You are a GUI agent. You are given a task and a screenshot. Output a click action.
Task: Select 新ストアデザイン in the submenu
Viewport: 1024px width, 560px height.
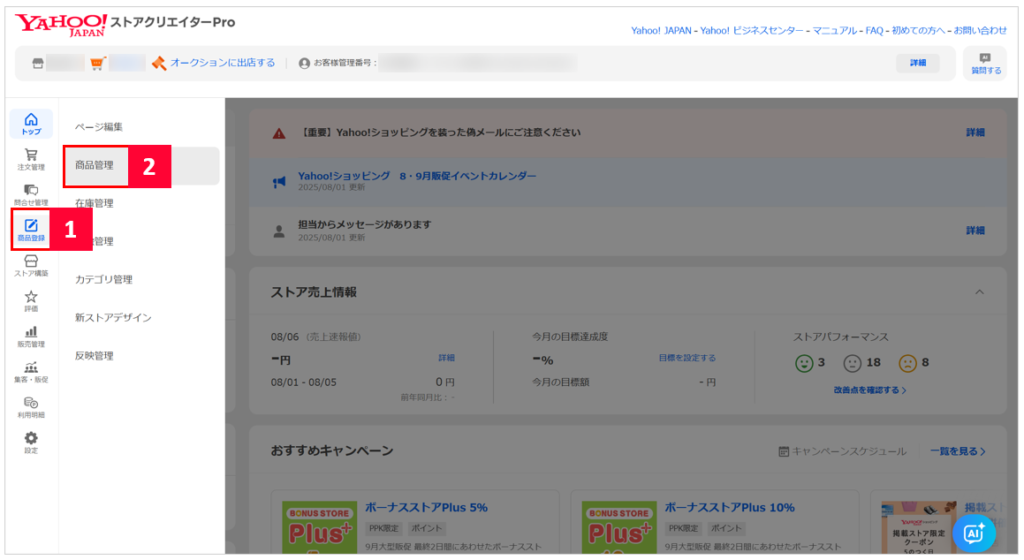point(113,317)
